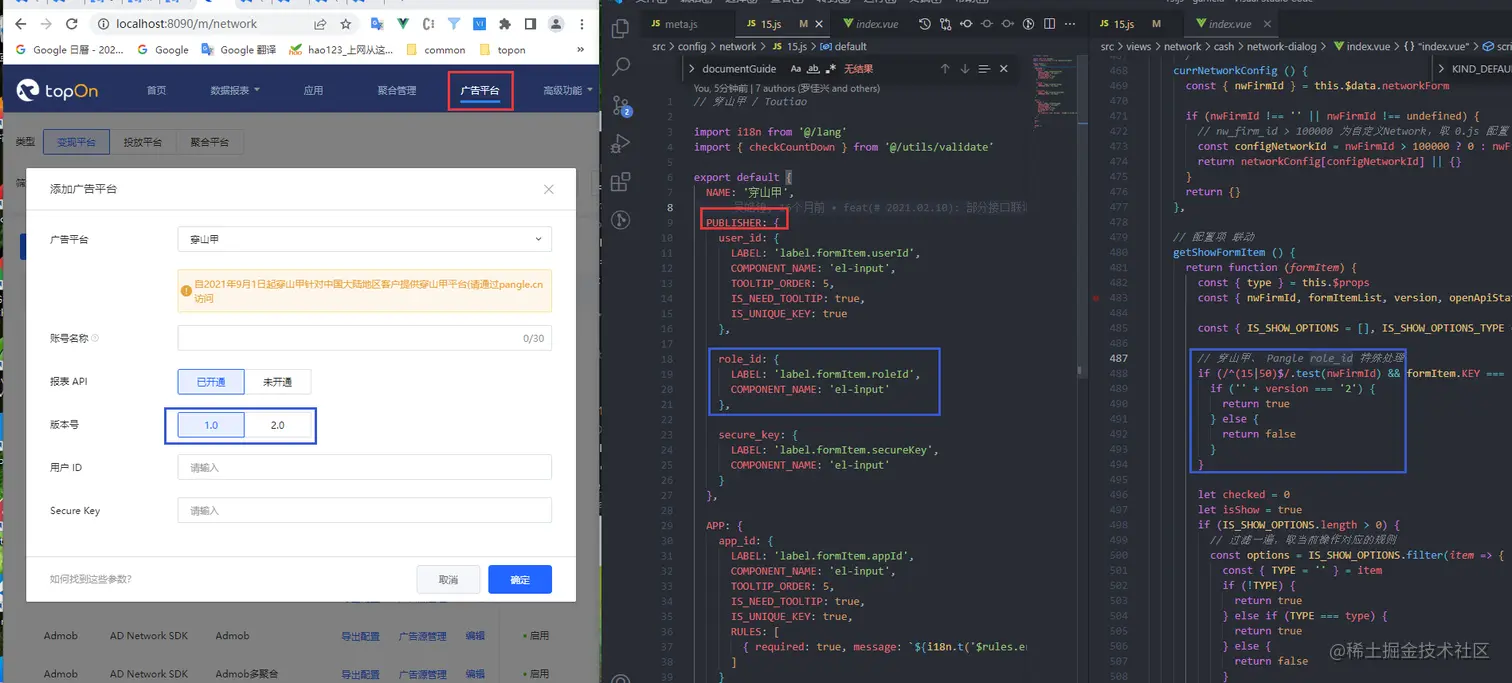Click the file history icon in editor toolbar

pyautogui.click(x=925, y=23)
